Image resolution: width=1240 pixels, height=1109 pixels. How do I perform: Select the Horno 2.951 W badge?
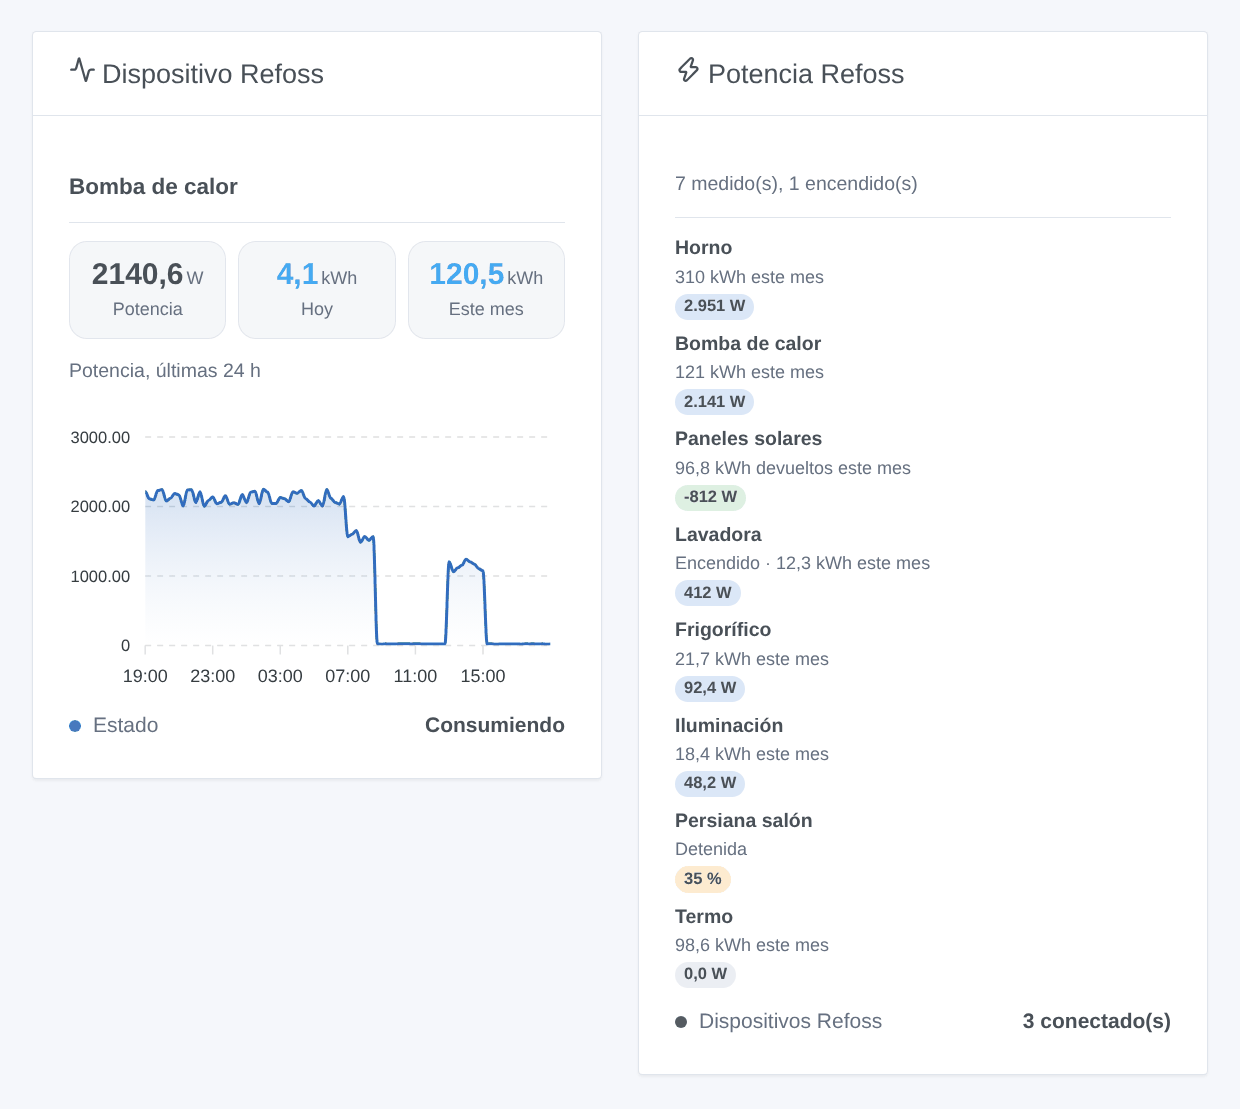click(x=714, y=306)
